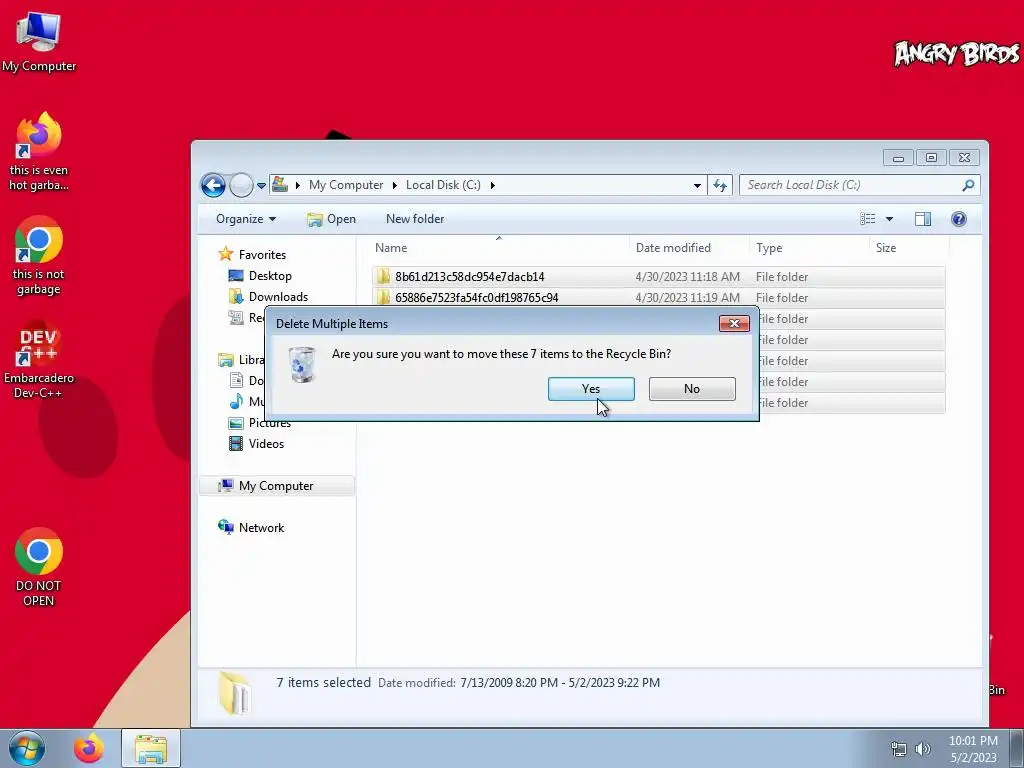Refresh the Local Disk (C:) folder
1024x768 pixels.
click(720, 185)
